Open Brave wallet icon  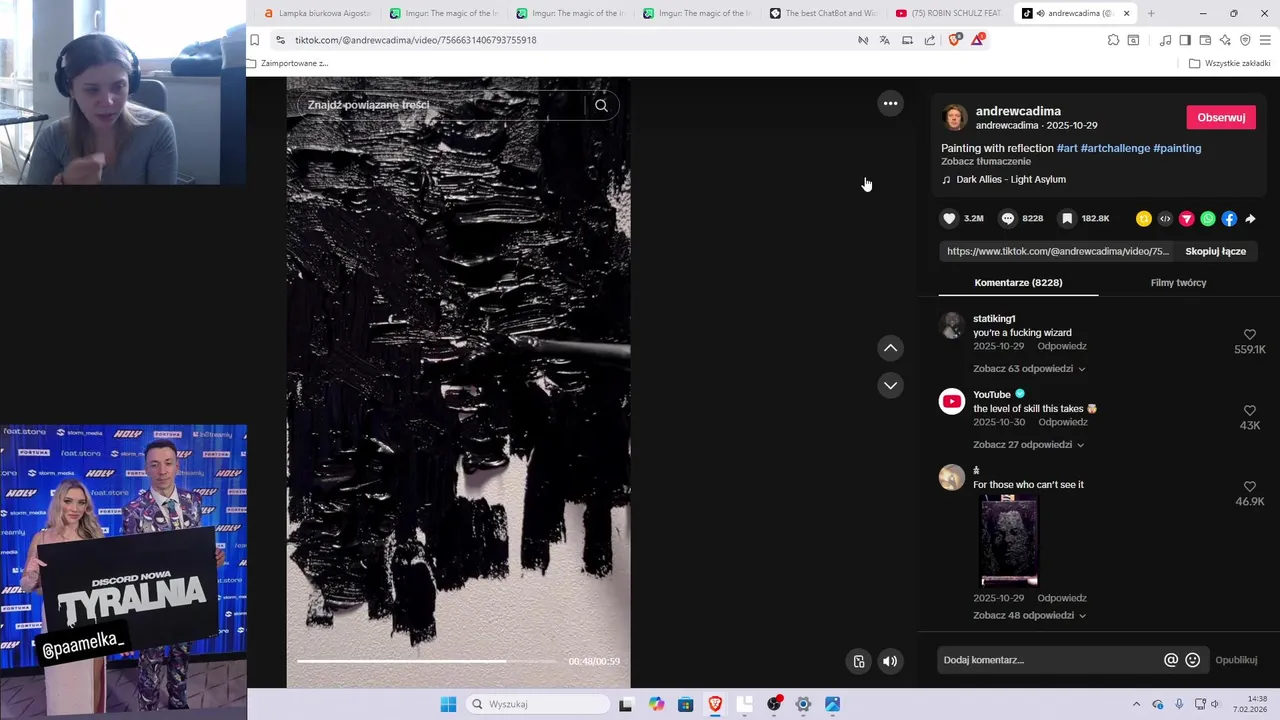coord(1205,40)
